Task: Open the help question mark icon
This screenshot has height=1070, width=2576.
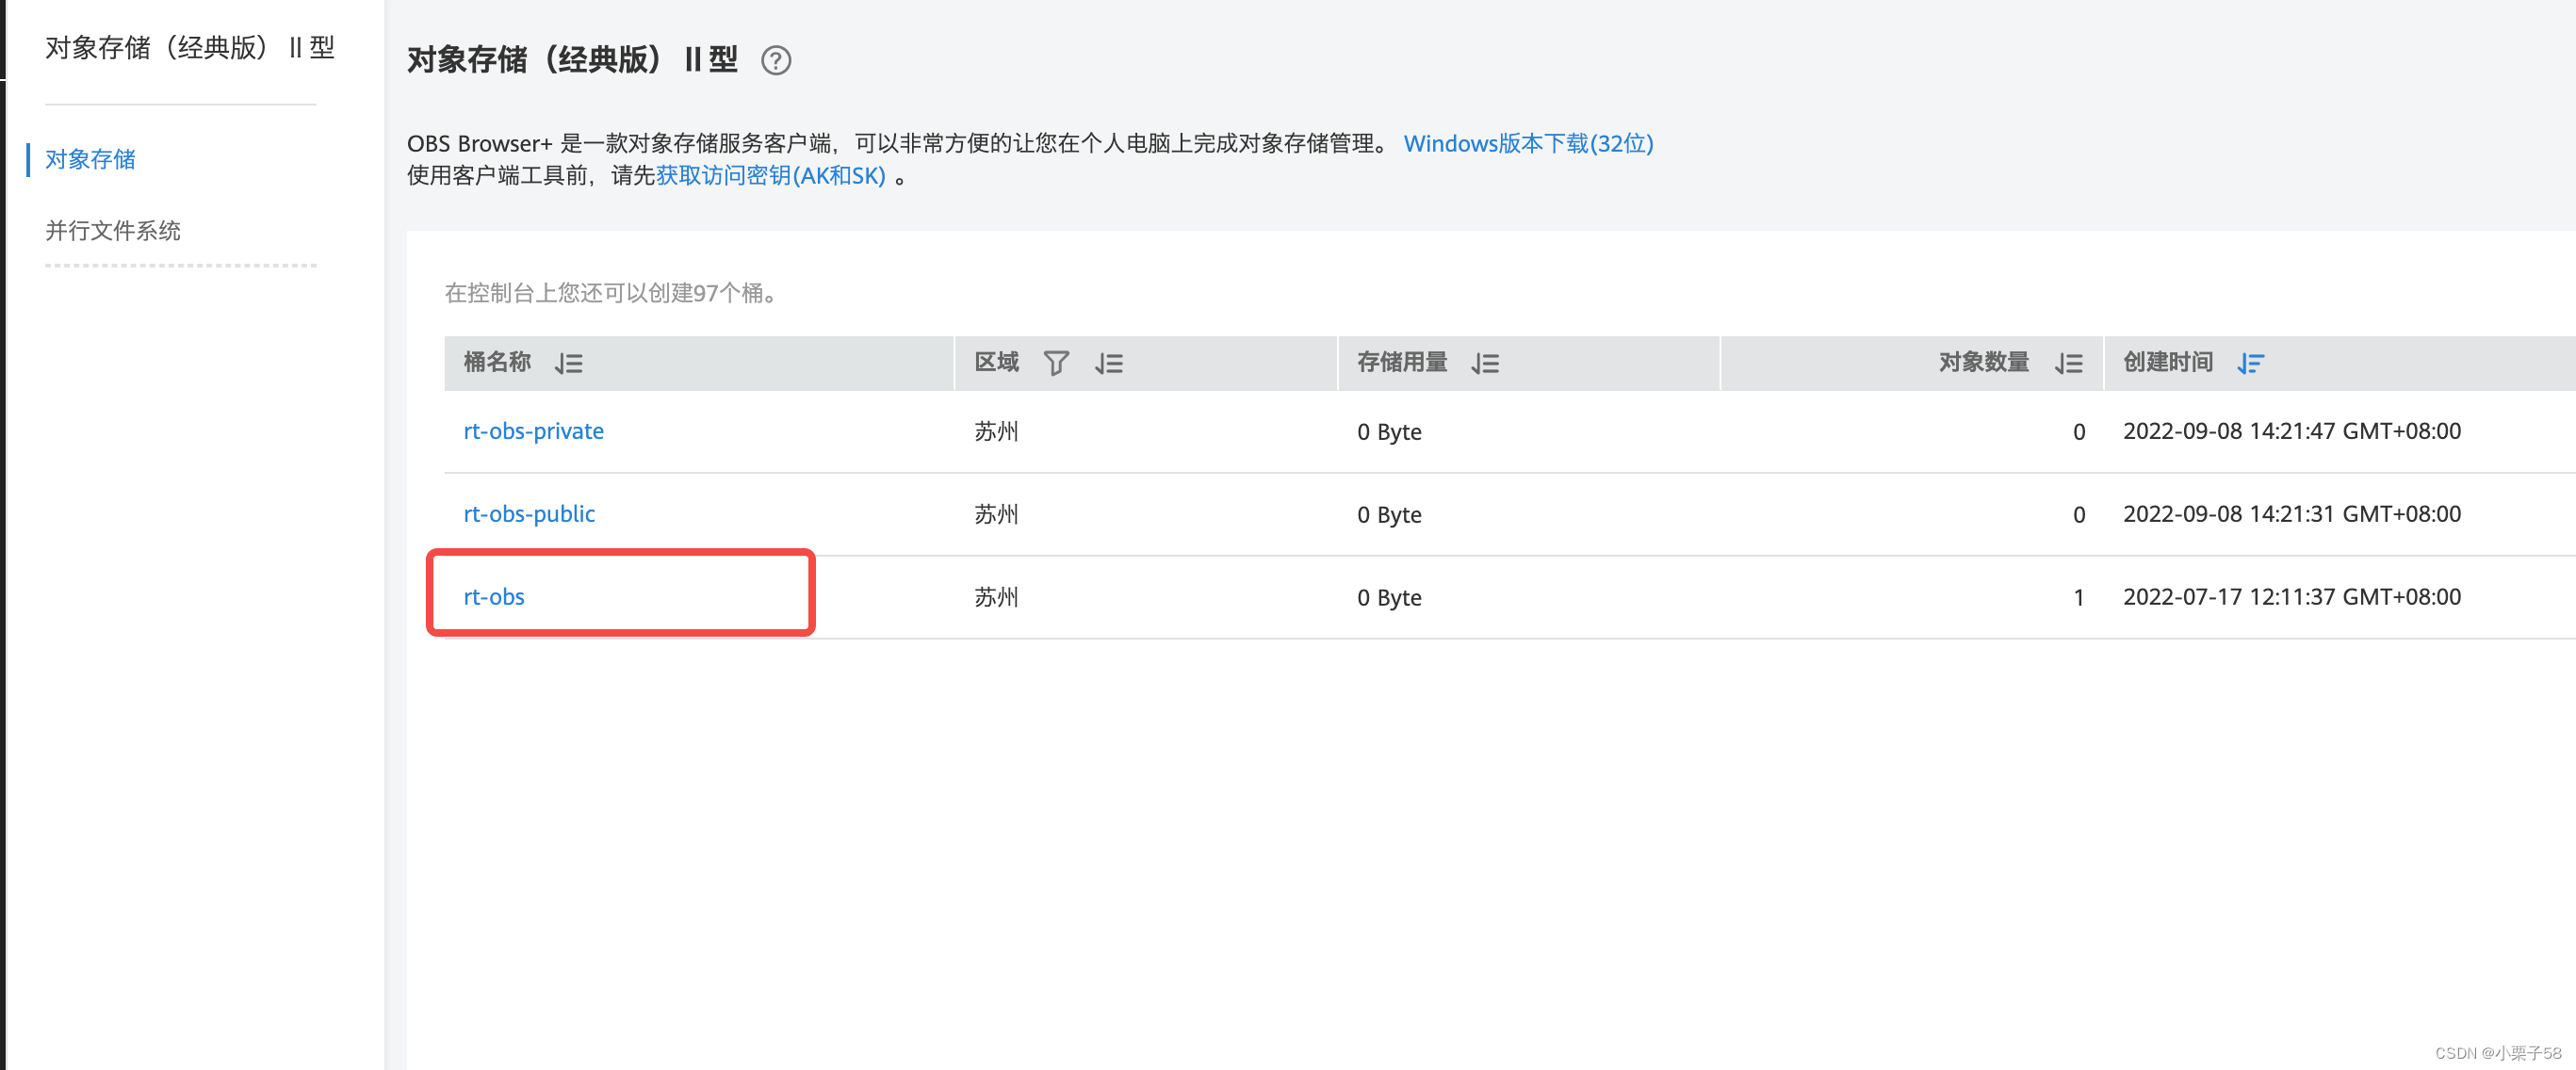Action: coord(775,61)
